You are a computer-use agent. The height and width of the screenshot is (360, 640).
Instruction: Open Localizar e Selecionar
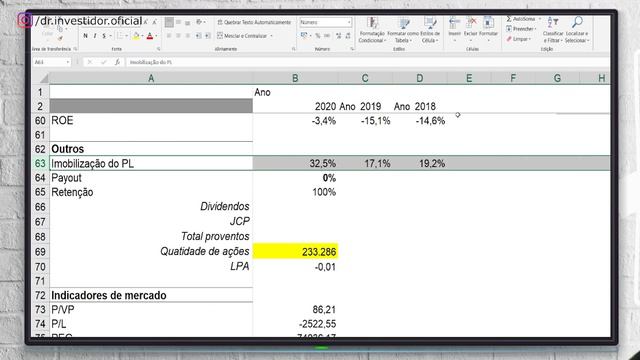coord(577,30)
